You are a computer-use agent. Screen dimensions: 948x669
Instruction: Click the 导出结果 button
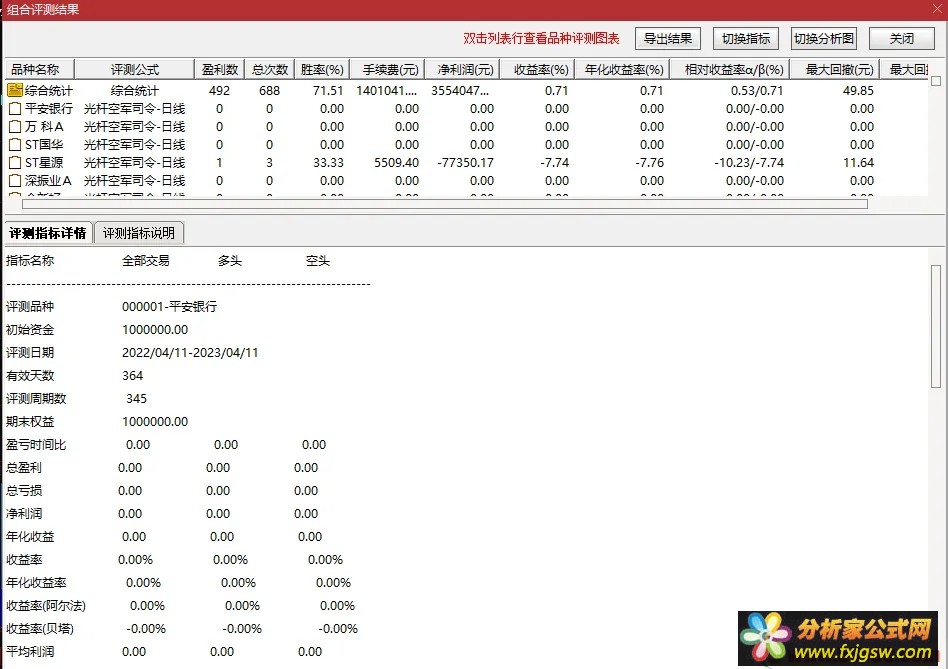pos(667,39)
